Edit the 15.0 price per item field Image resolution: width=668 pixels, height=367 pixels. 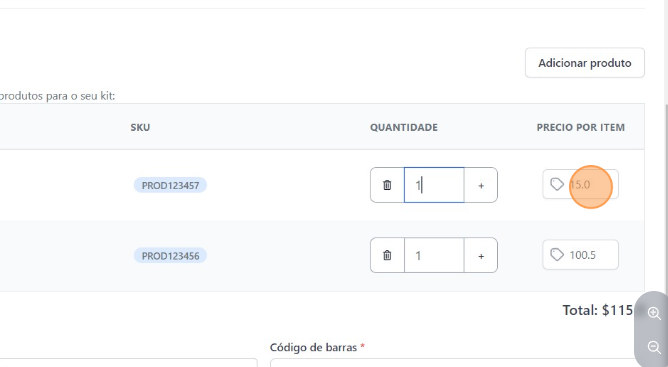[580, 185]
